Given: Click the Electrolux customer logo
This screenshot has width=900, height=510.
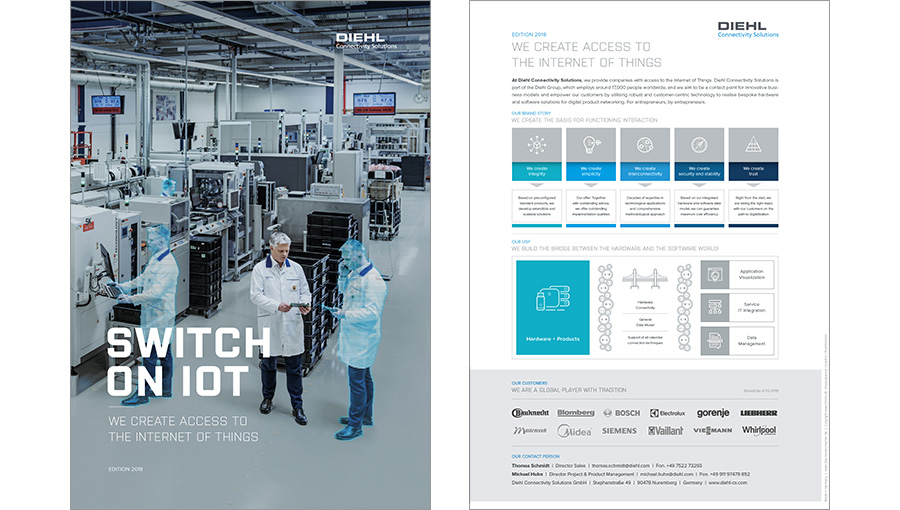Looking at the screenshot, I should click(x=667, y=412).
